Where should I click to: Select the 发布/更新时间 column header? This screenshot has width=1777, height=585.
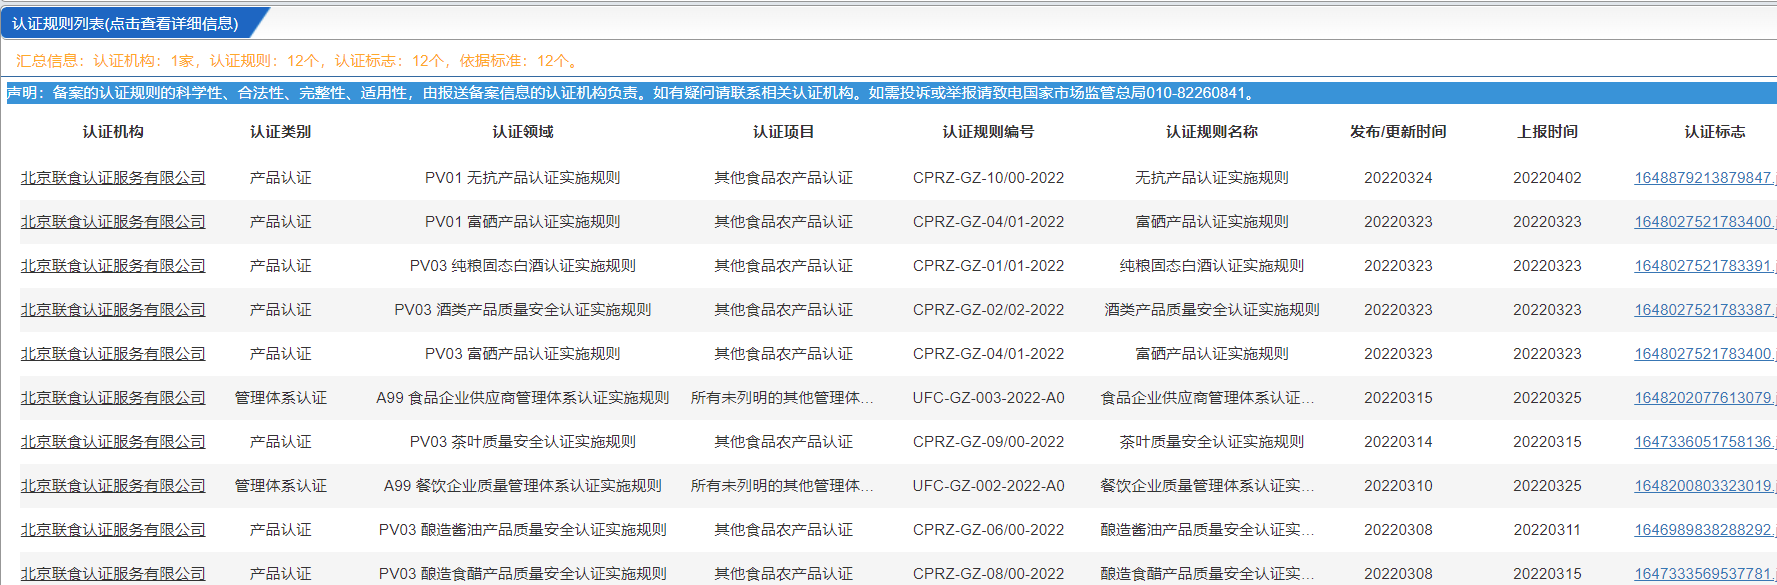click(x=1398, y=132)
